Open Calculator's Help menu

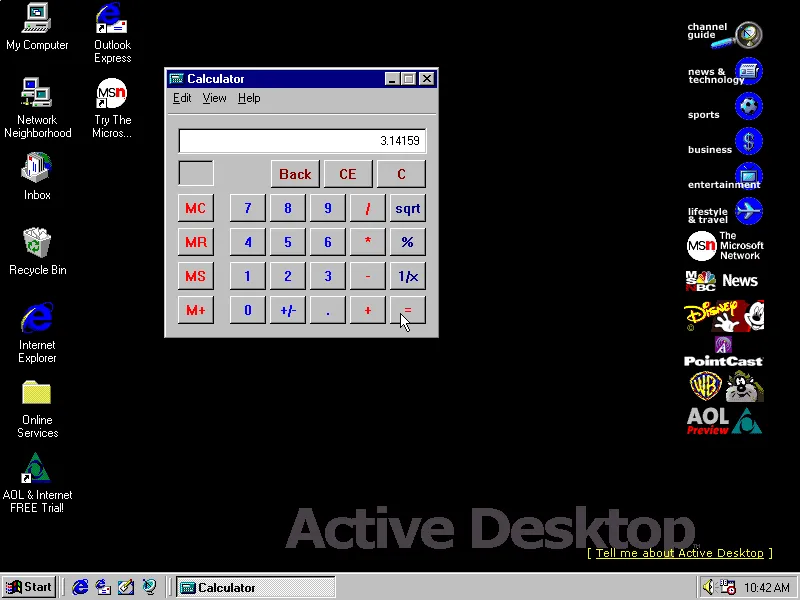(249, 98)
